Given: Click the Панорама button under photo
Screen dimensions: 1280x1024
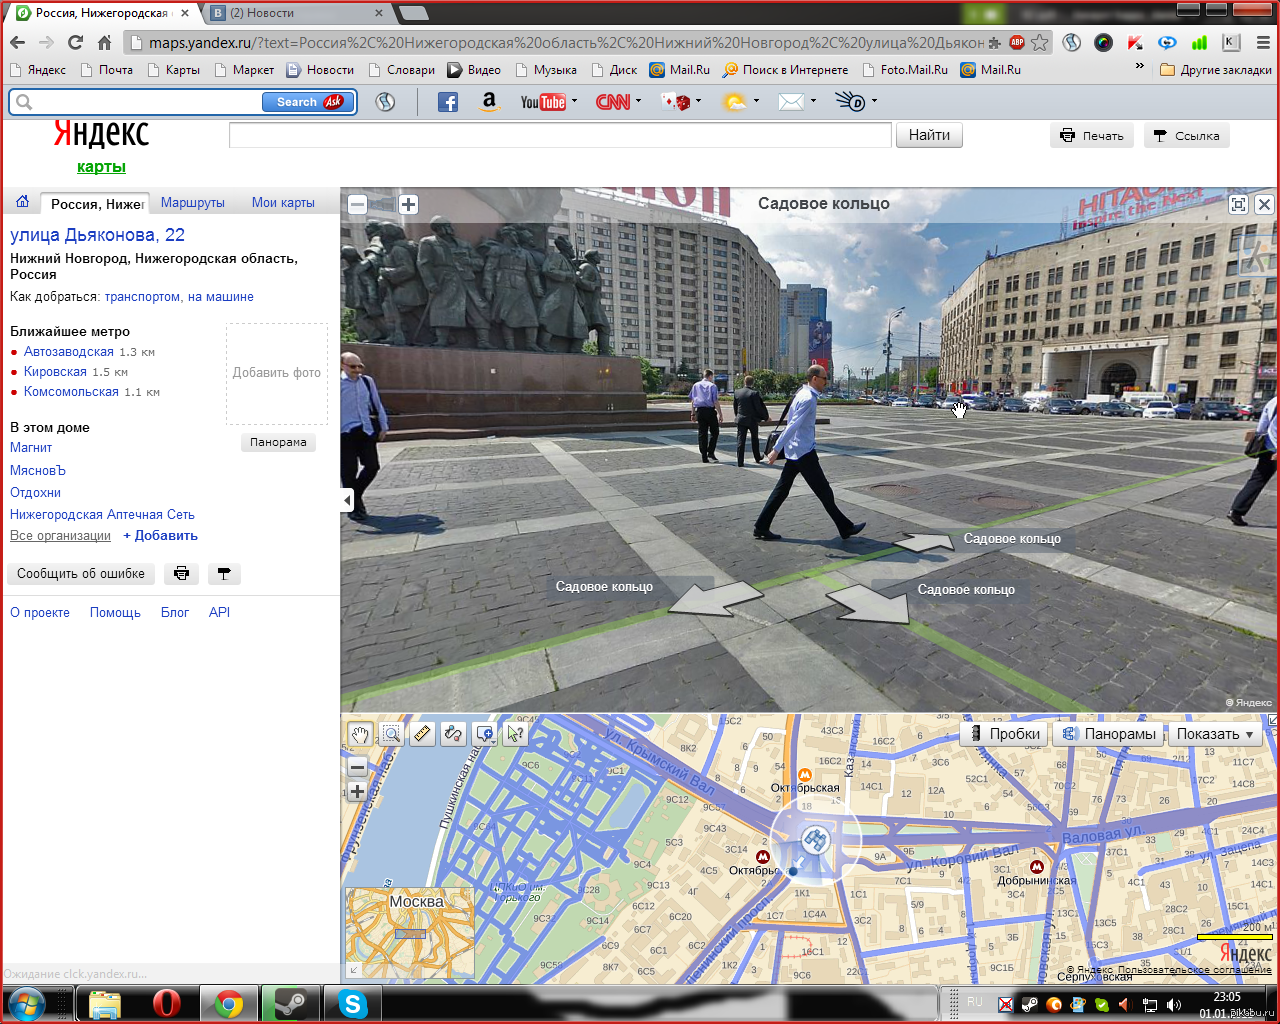Looking at the screenshot, I should click(278, 442).
